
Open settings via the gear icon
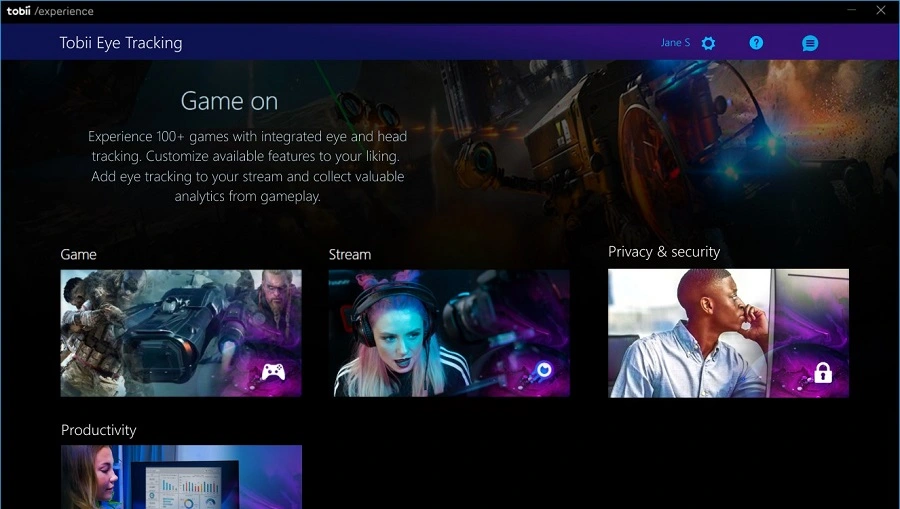(708, 43)
